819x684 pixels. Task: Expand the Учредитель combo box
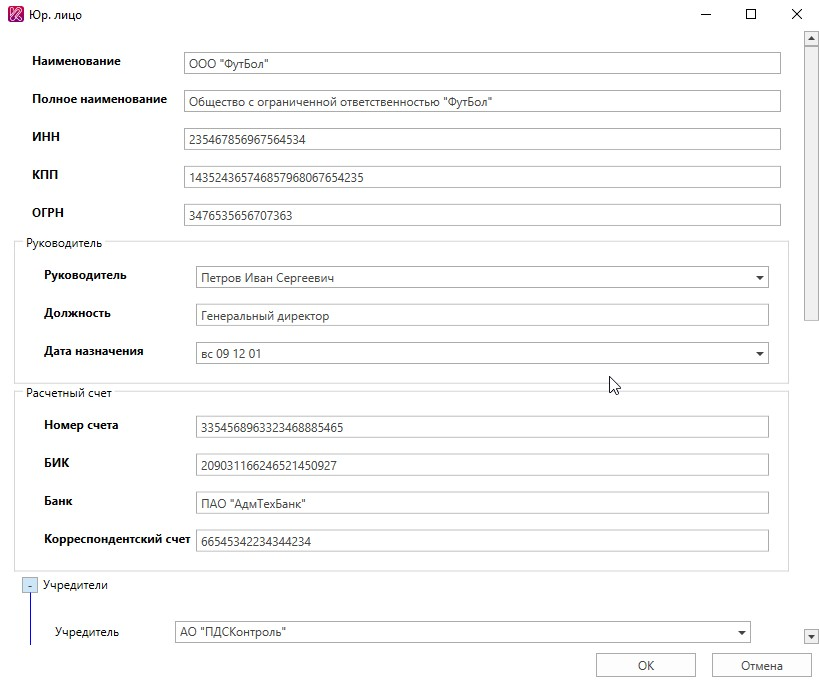(x=741, y=632)
